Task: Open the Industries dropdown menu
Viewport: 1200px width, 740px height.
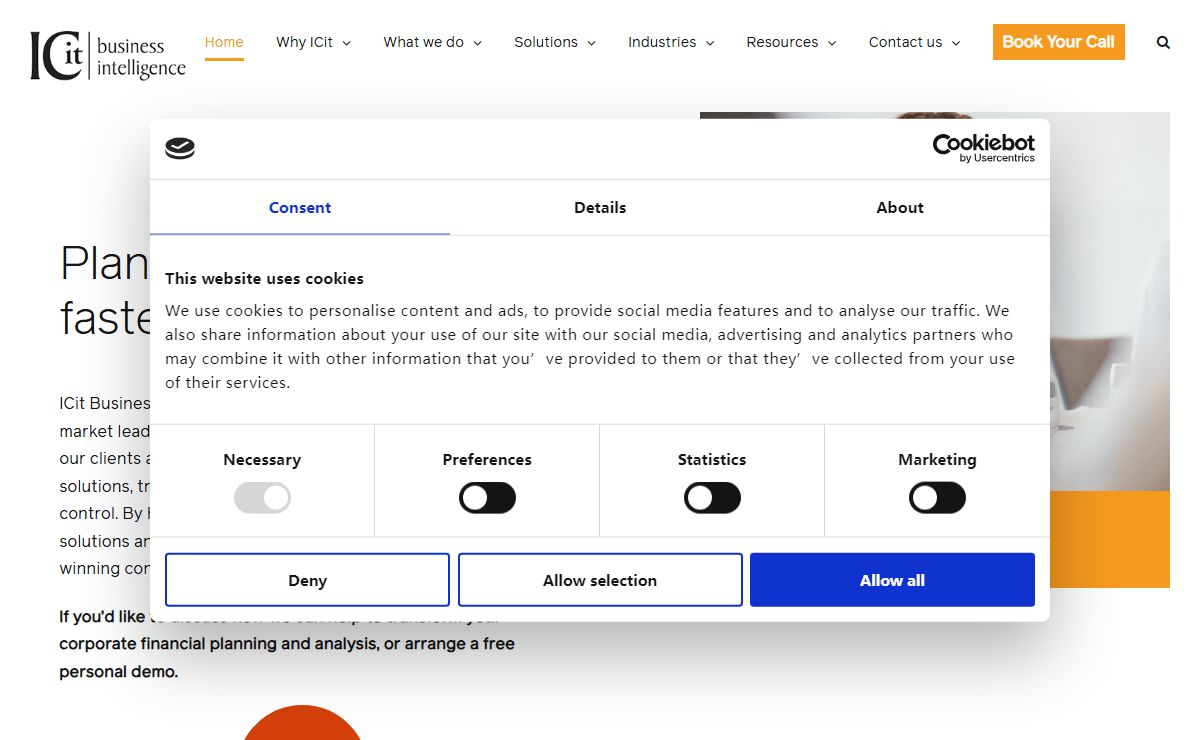Action: click(x=671, y=42)
